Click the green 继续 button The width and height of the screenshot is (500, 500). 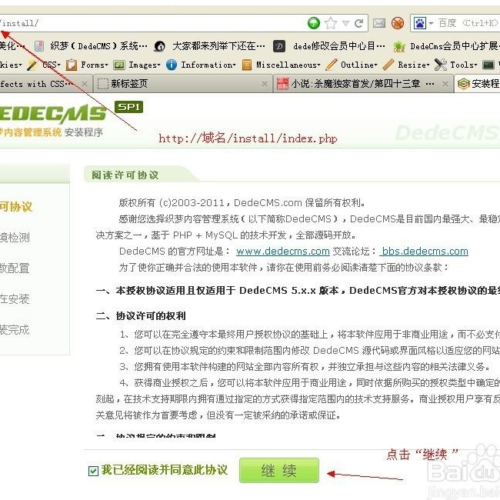pyautogui.click(x=279, y=470)
